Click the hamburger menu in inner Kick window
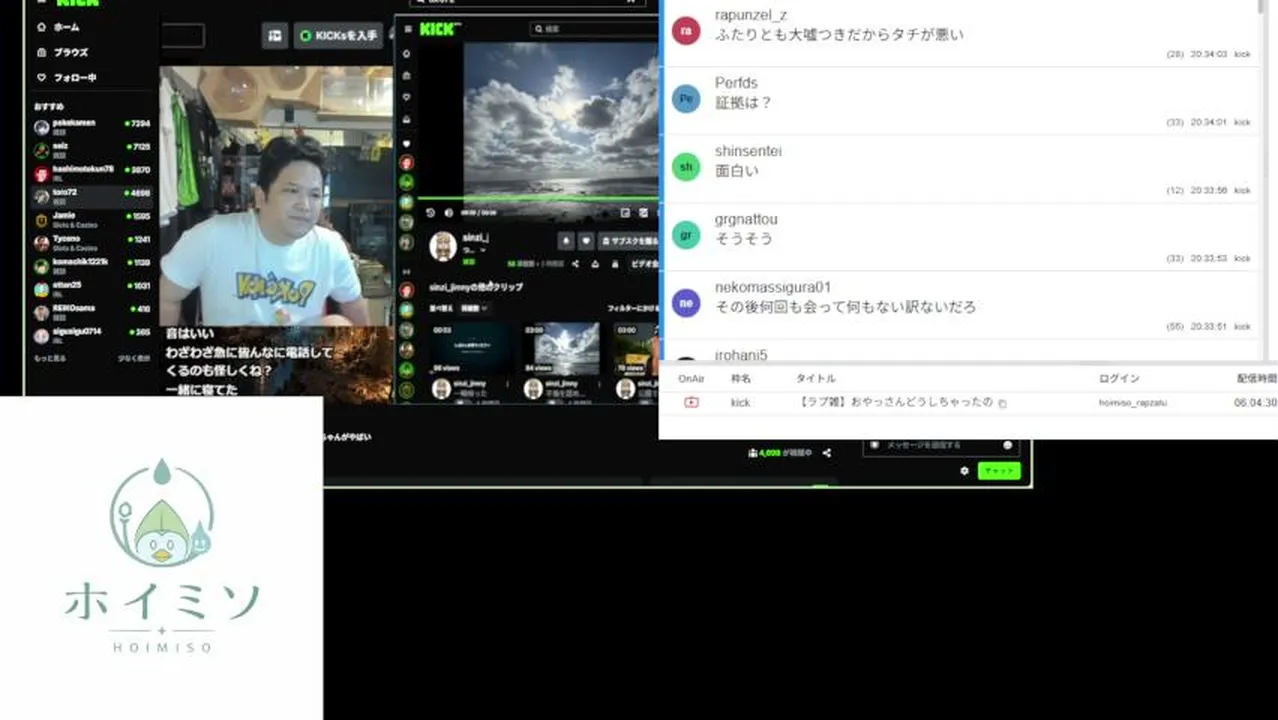The image size is (1278, 720). point(406,29)
